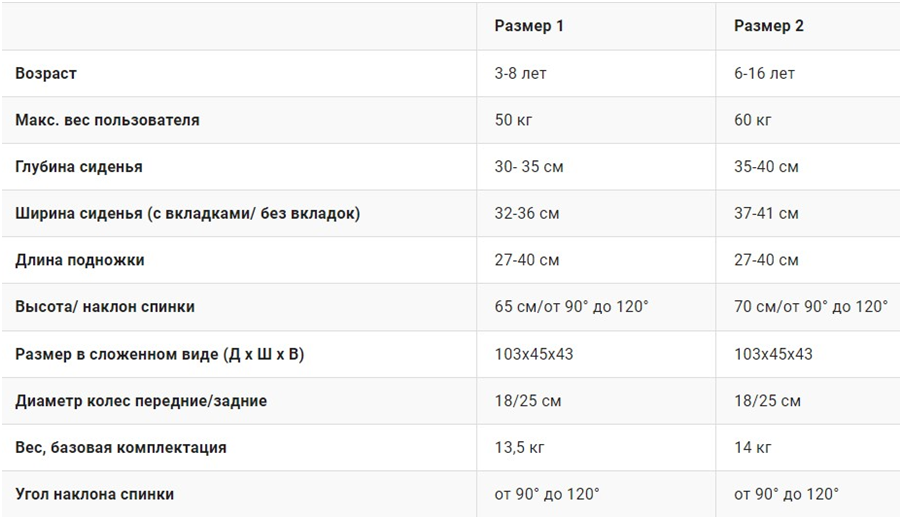This screenshot has width=902, height=519.
Task: Click the "50 кг" weight value
Action: coord(514,120)
